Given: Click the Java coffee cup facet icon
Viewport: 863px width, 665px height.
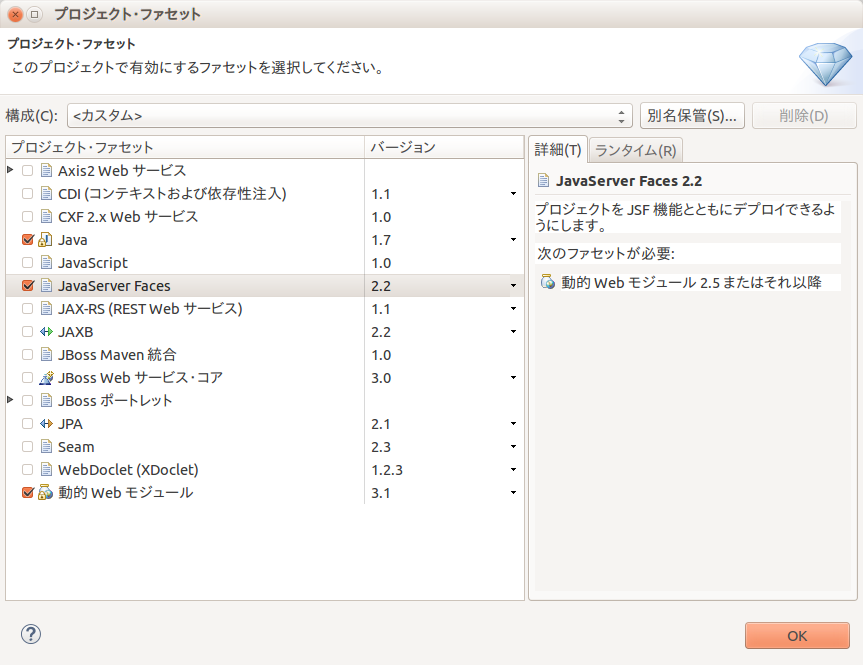Looking at the screenshot, I should 43,240.
